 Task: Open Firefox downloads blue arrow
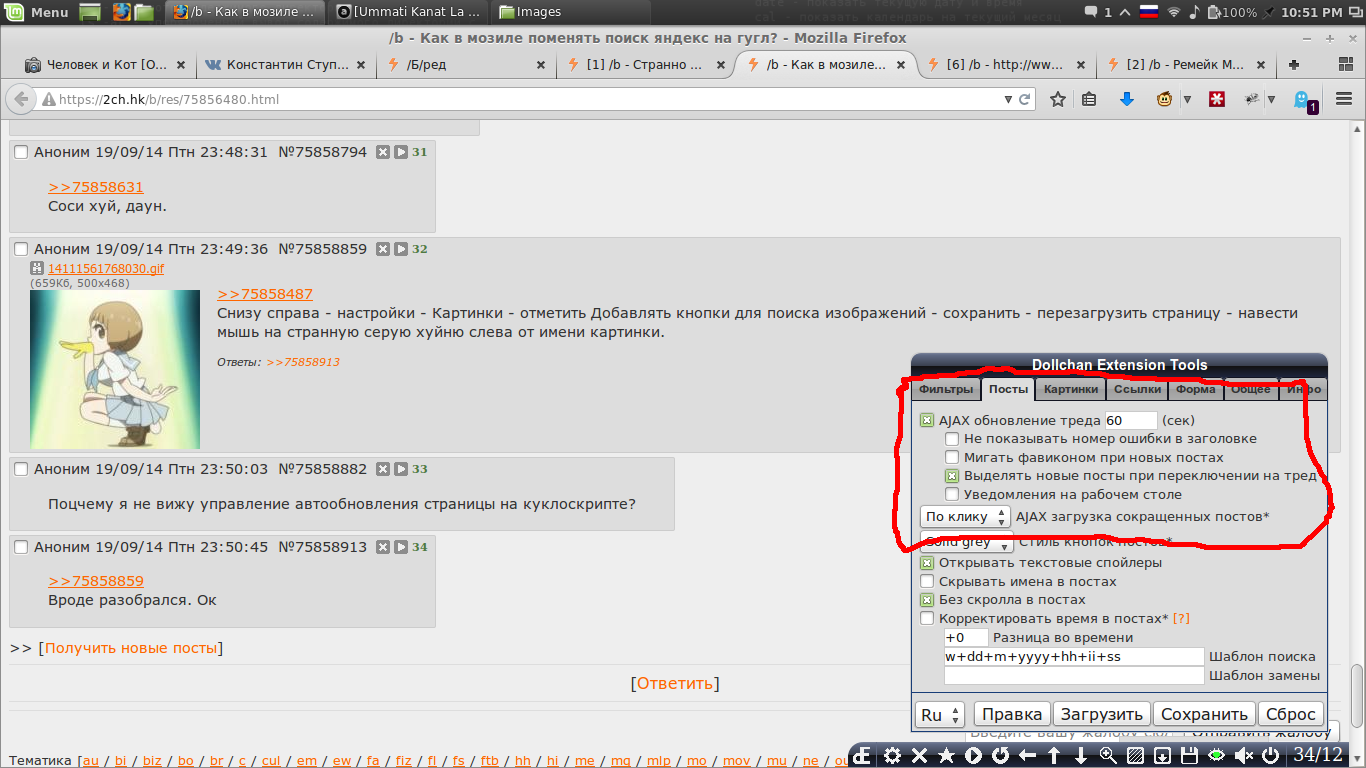pos(1127,99)
